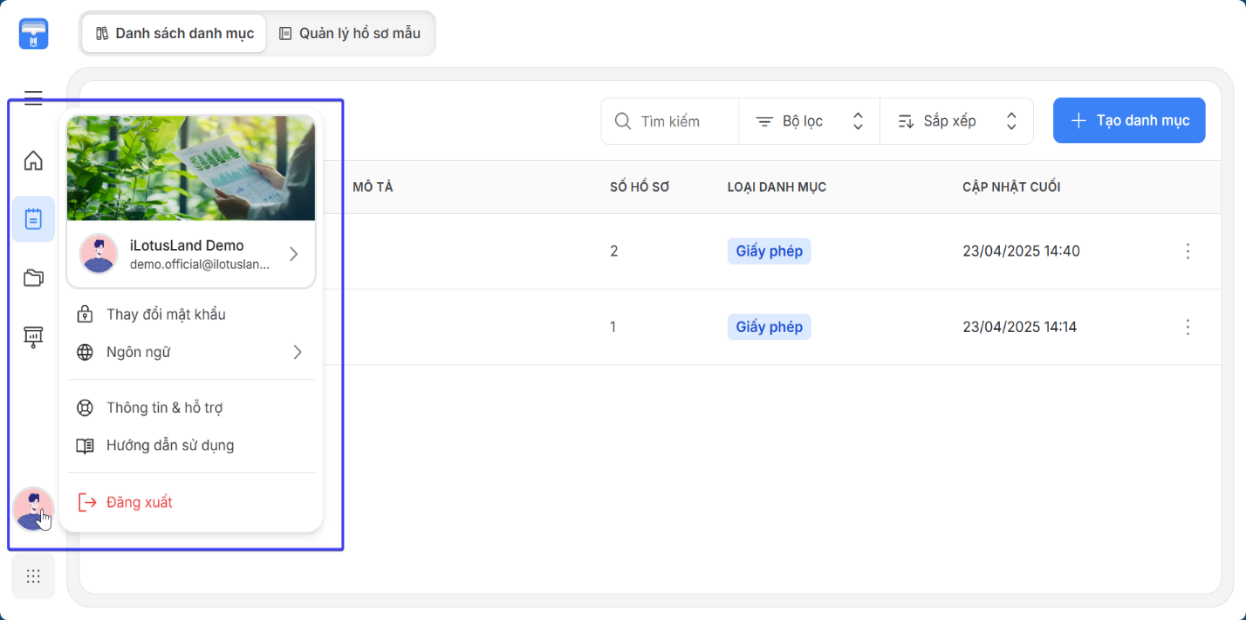Click the lifebuoy icon beside Thông tin & hỗ trợ
1246x620 pixels.
pos(85,408)
